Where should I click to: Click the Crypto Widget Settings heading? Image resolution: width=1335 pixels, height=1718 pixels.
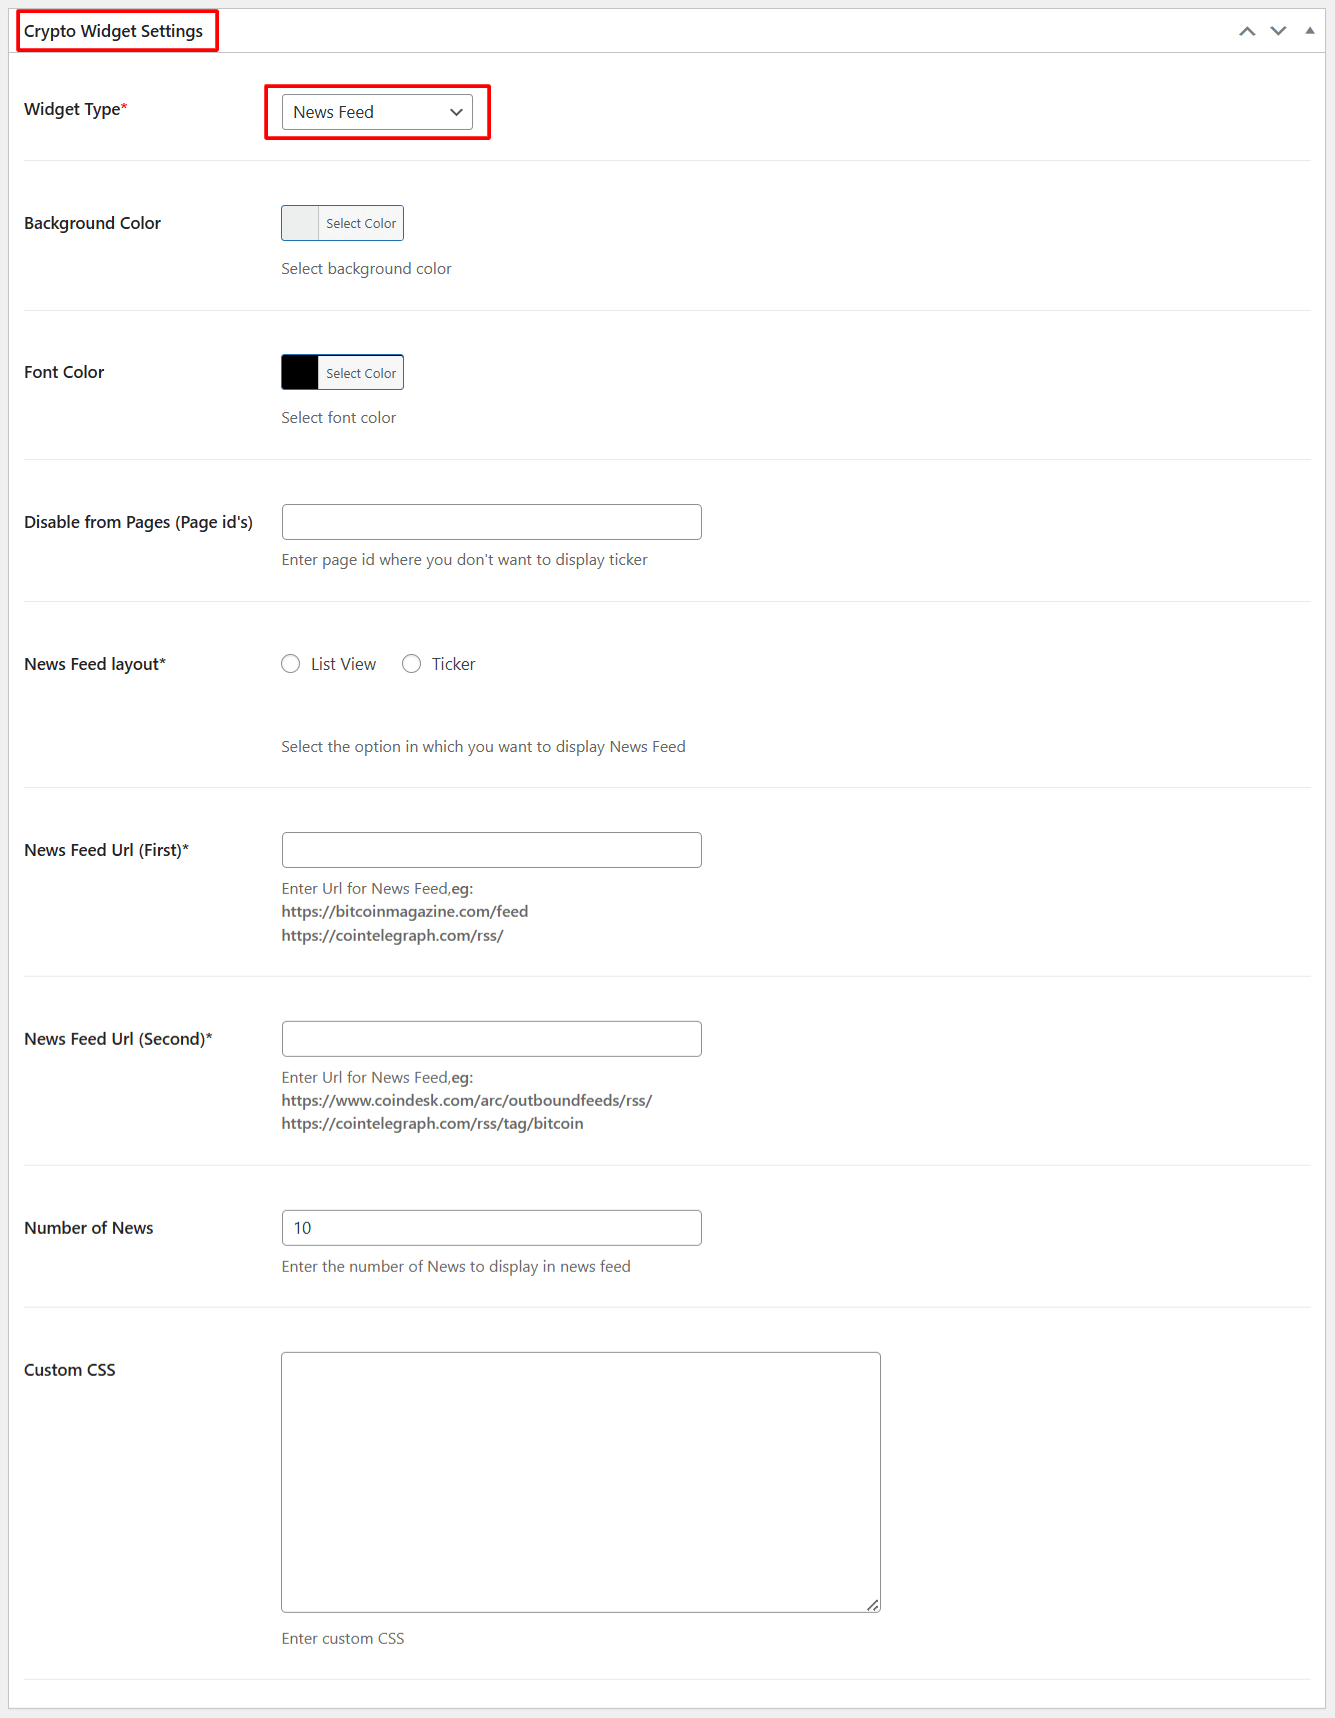click(x=113, y=31)
